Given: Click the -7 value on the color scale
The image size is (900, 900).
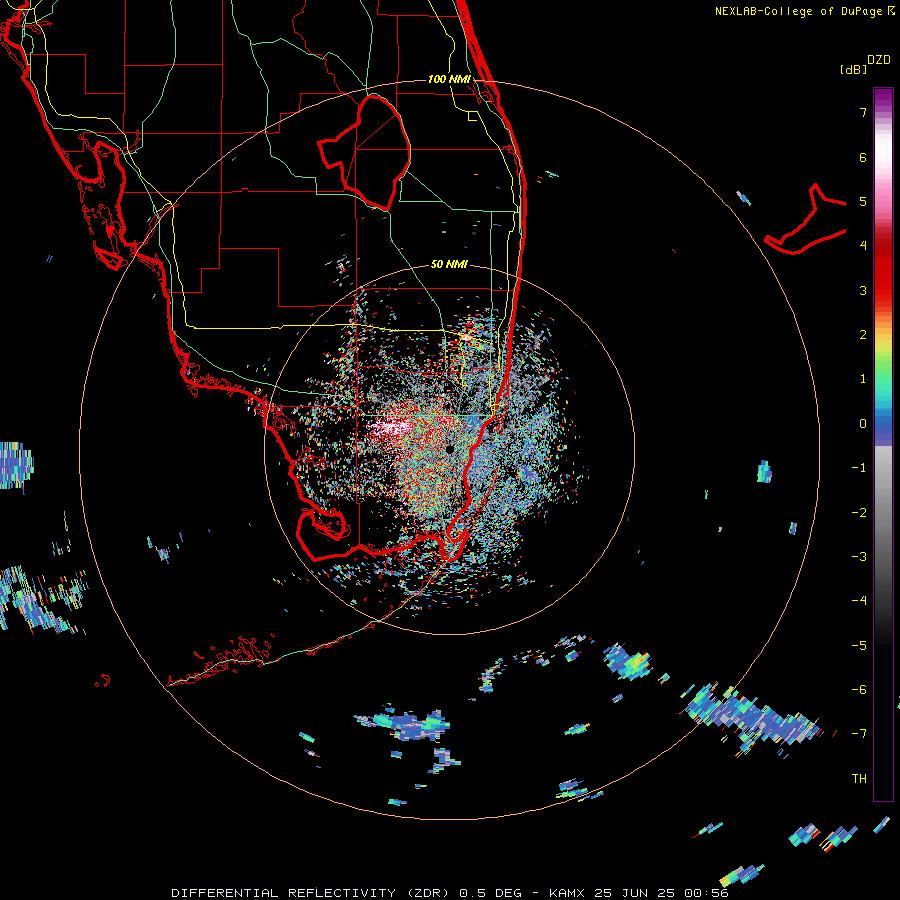Looking at the screenshot, I should (x=859, y=734).
